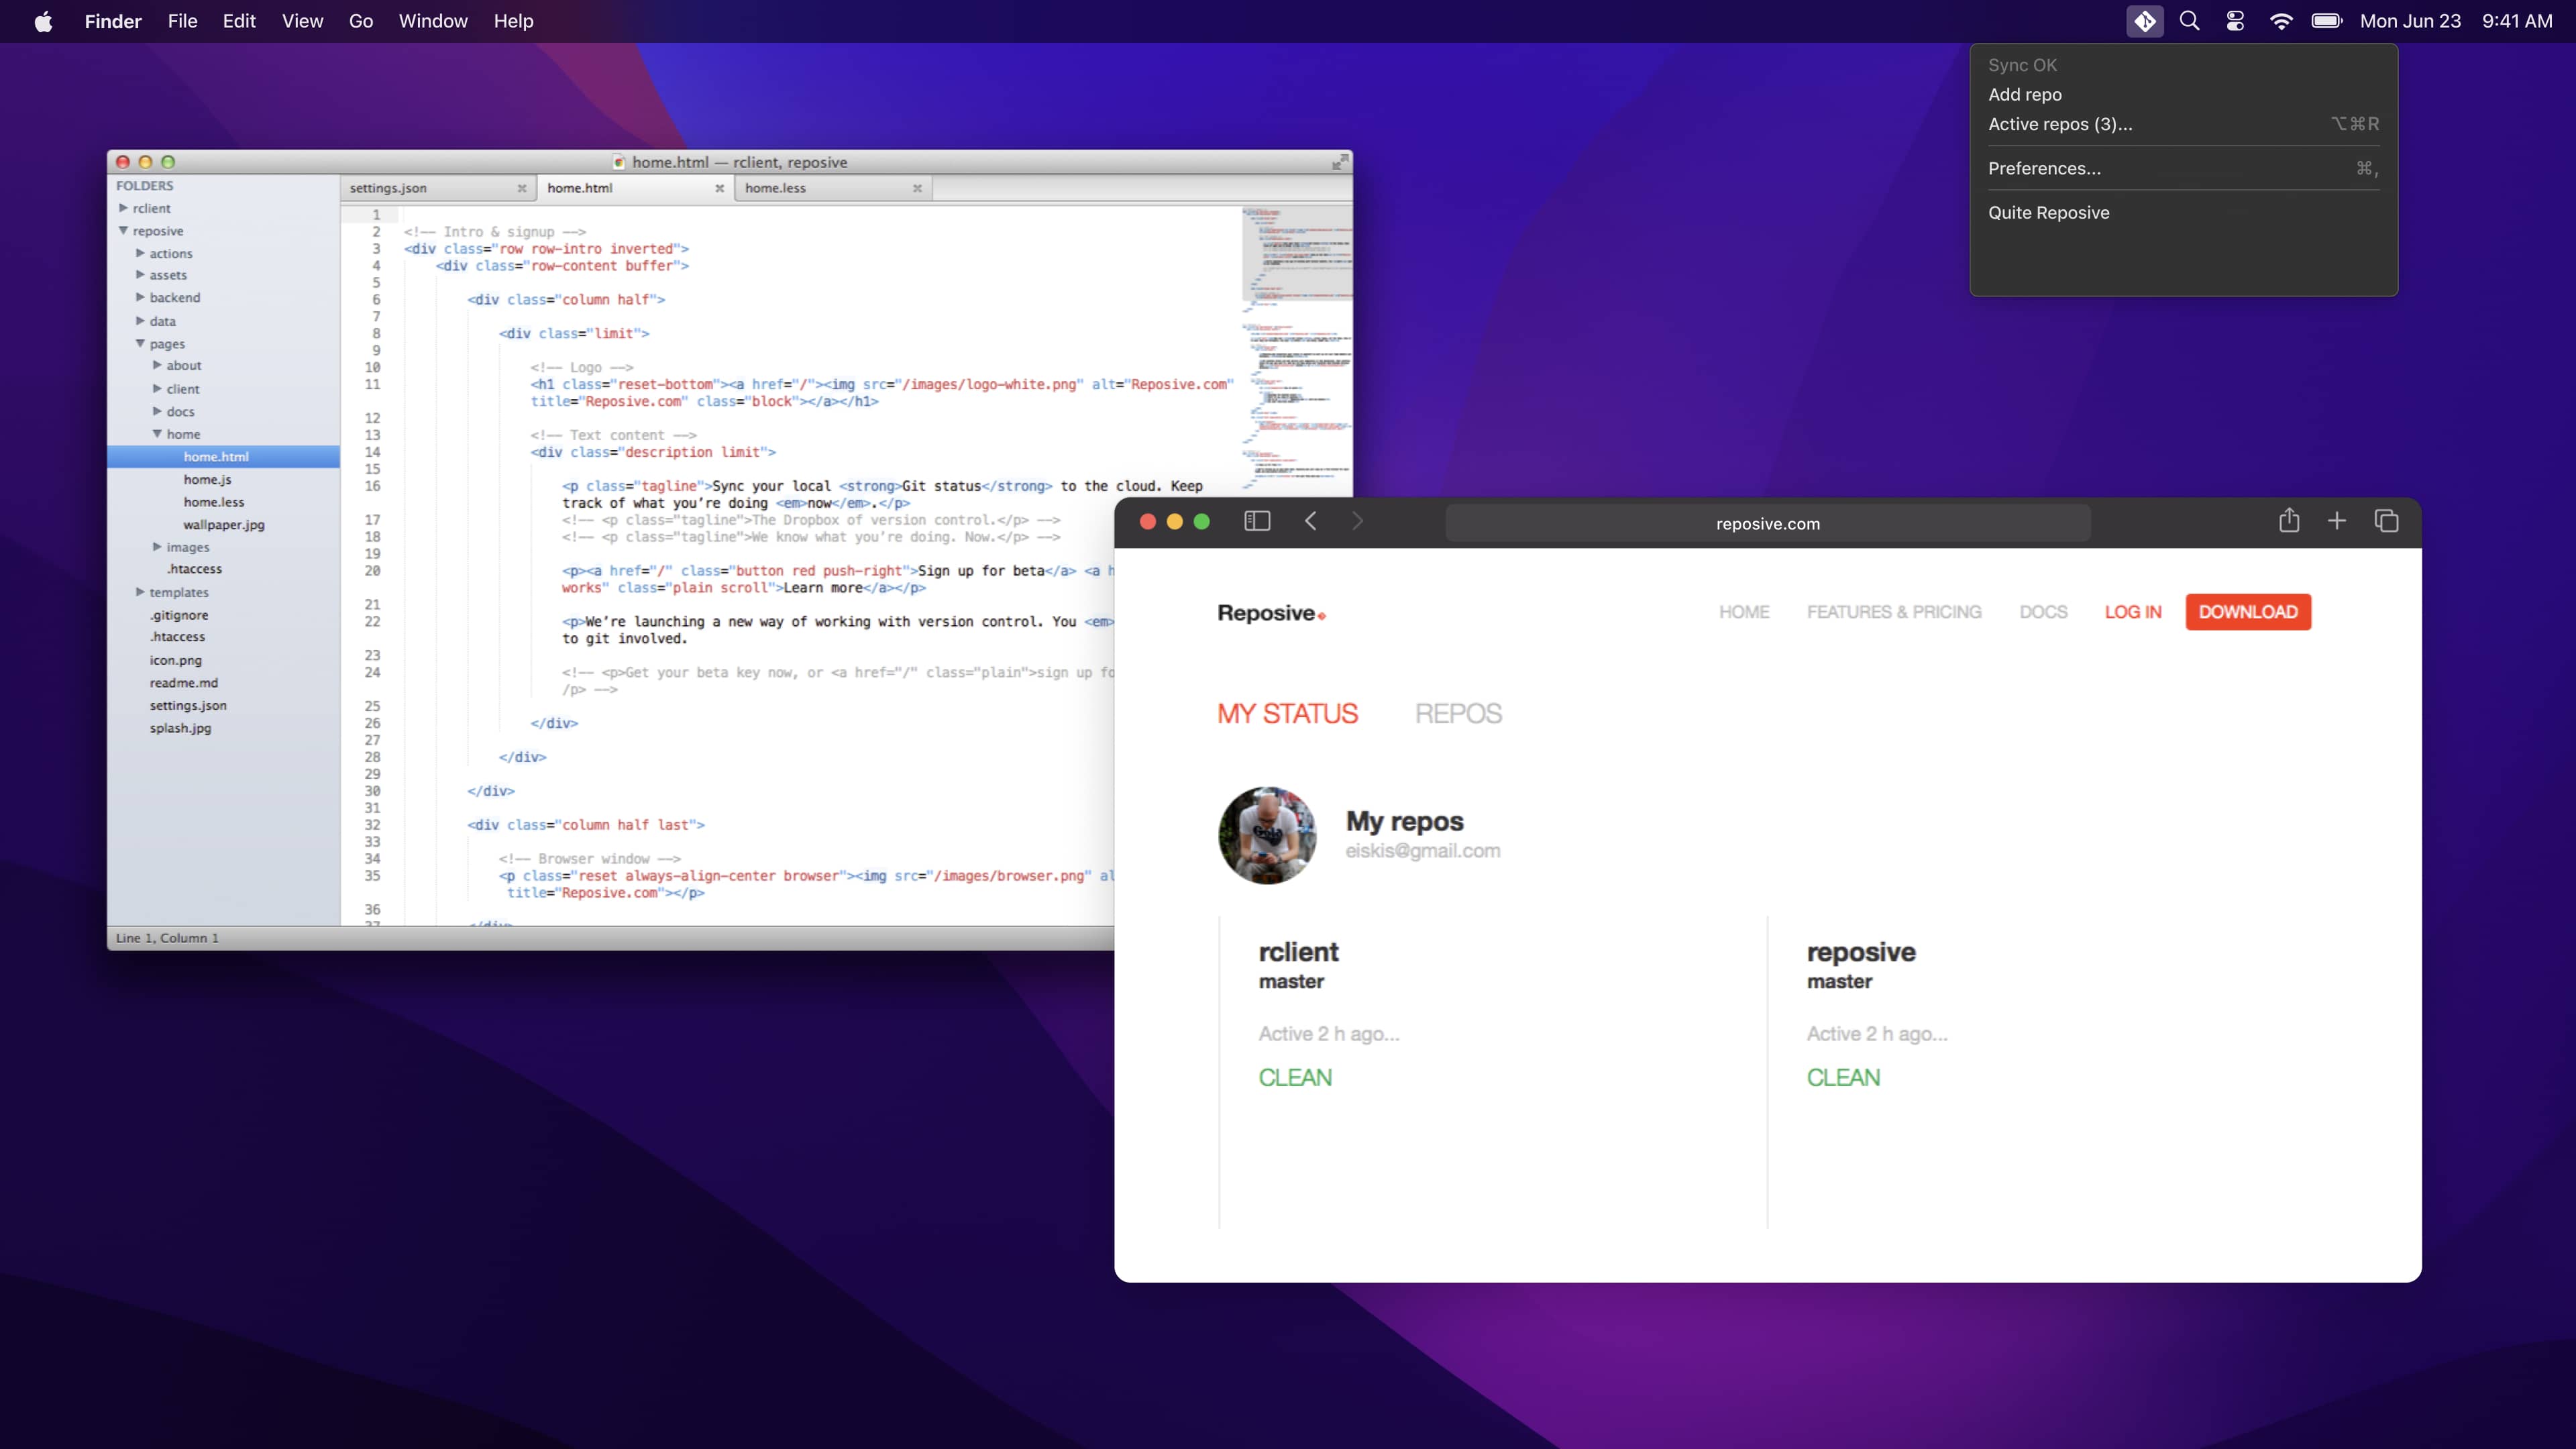The height and width of the screenshot is (1449, 2576).
Task: Click the LOG IN link
Action: point(2133,612)
